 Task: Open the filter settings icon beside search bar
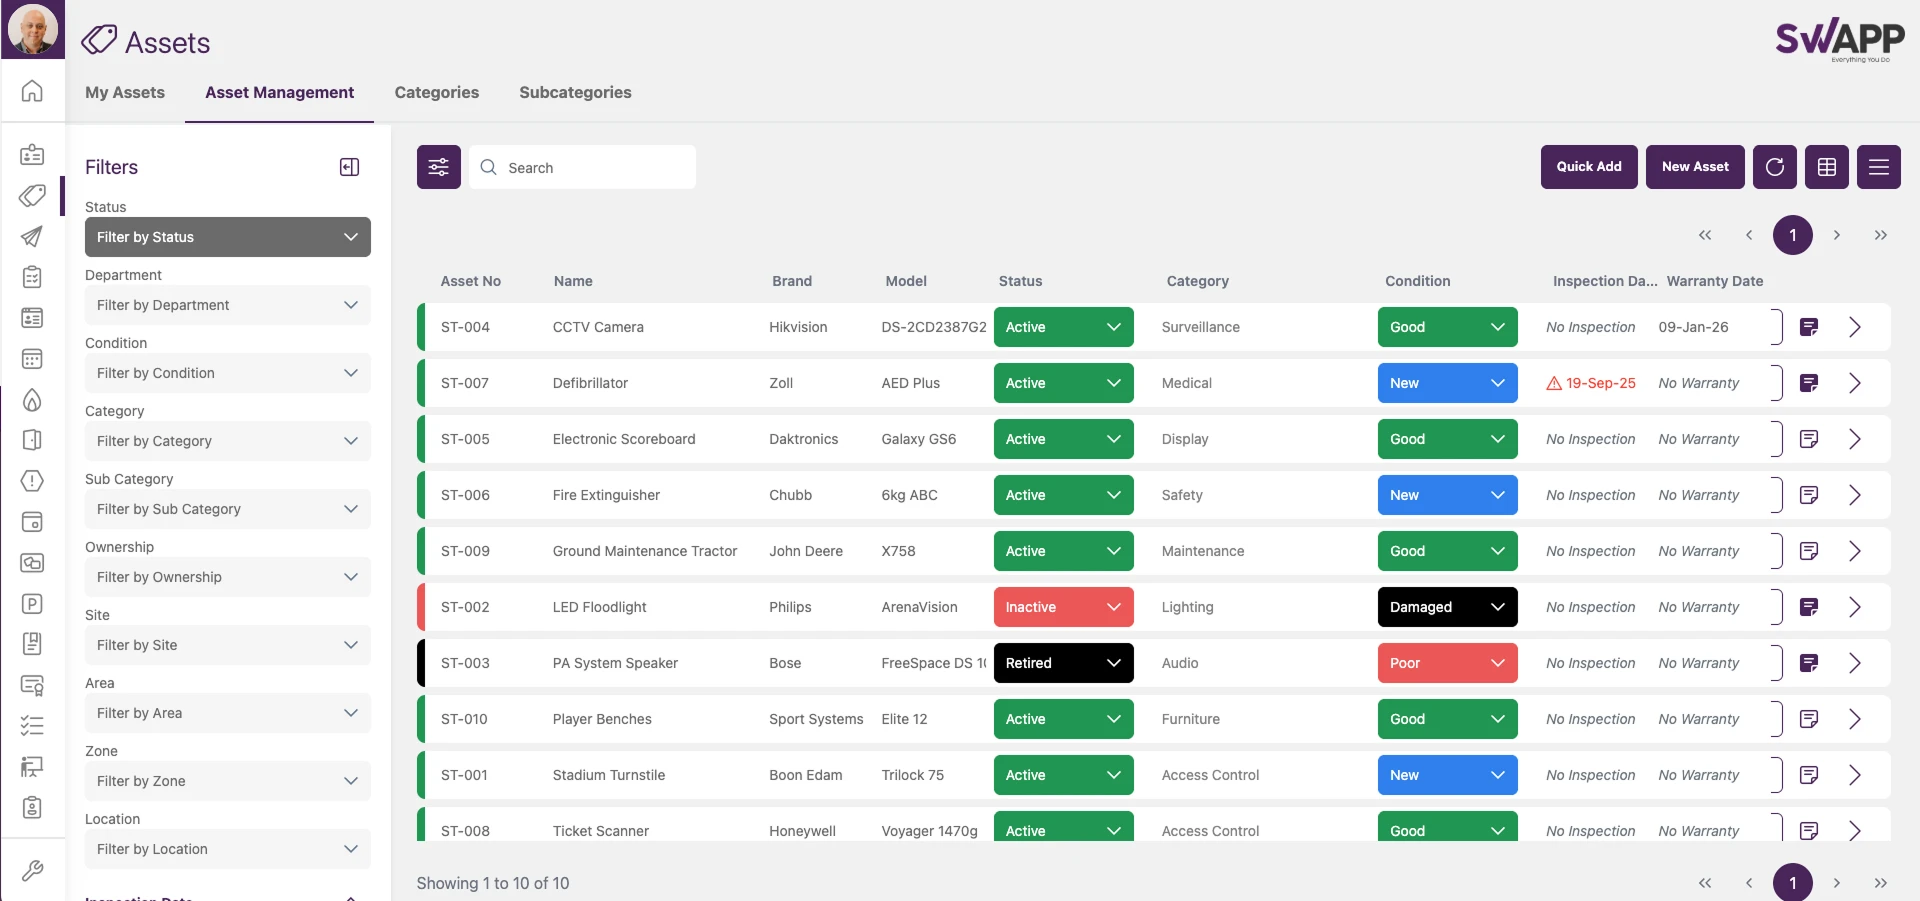click(438, 167)
